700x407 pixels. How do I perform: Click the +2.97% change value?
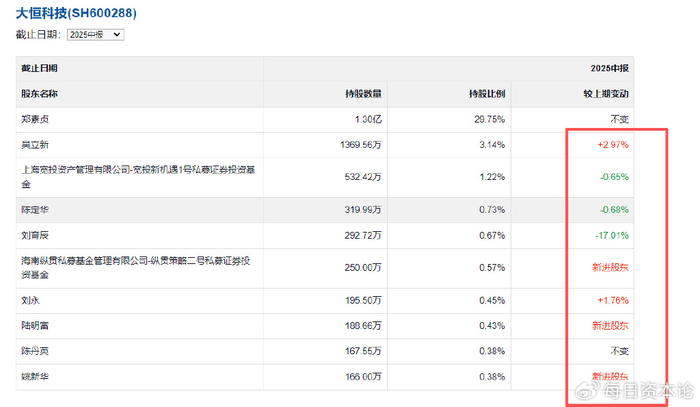[x=612, y=145]
